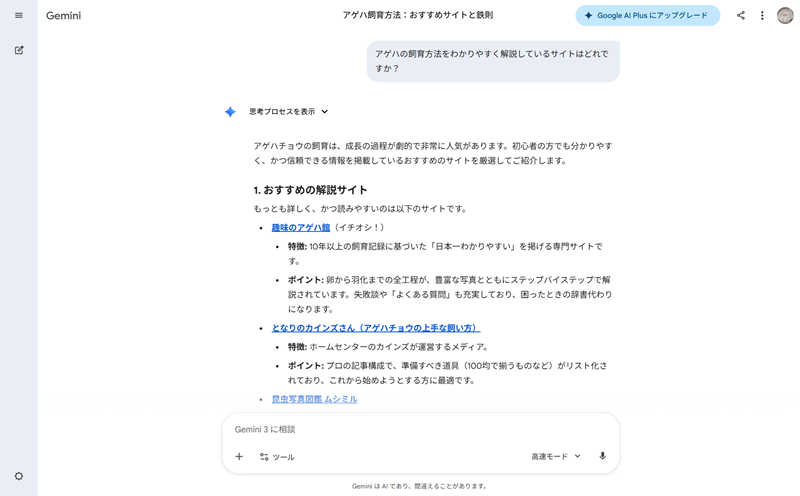The height and width of the screenshot is (496, 800).
Task: Open the となりのカインズさん link
Action: 375,328
